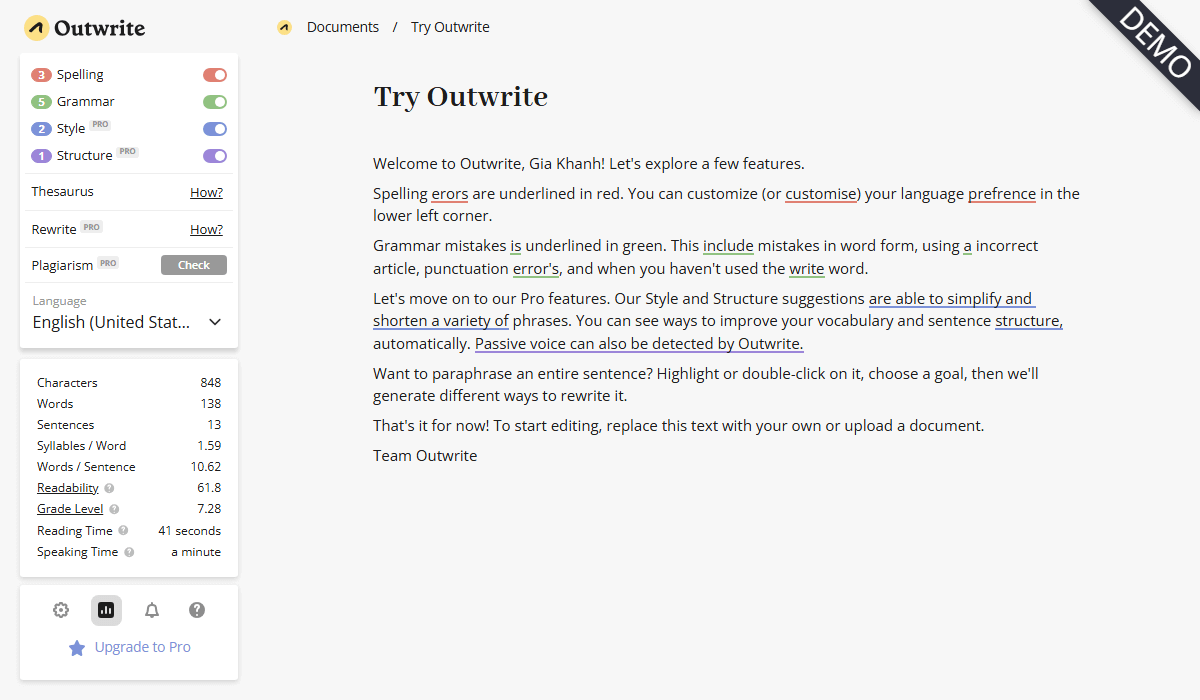This screenshot has height=700, width=1200.
Task: Click Upgrade to Pro link
Action: 142,647
